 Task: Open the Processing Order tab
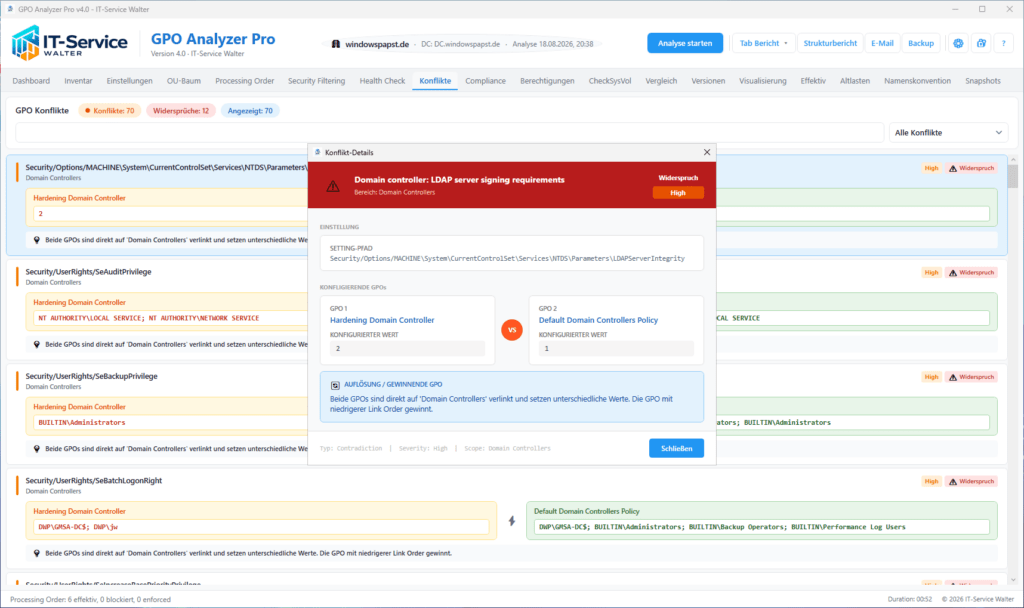tap(245, 81)
